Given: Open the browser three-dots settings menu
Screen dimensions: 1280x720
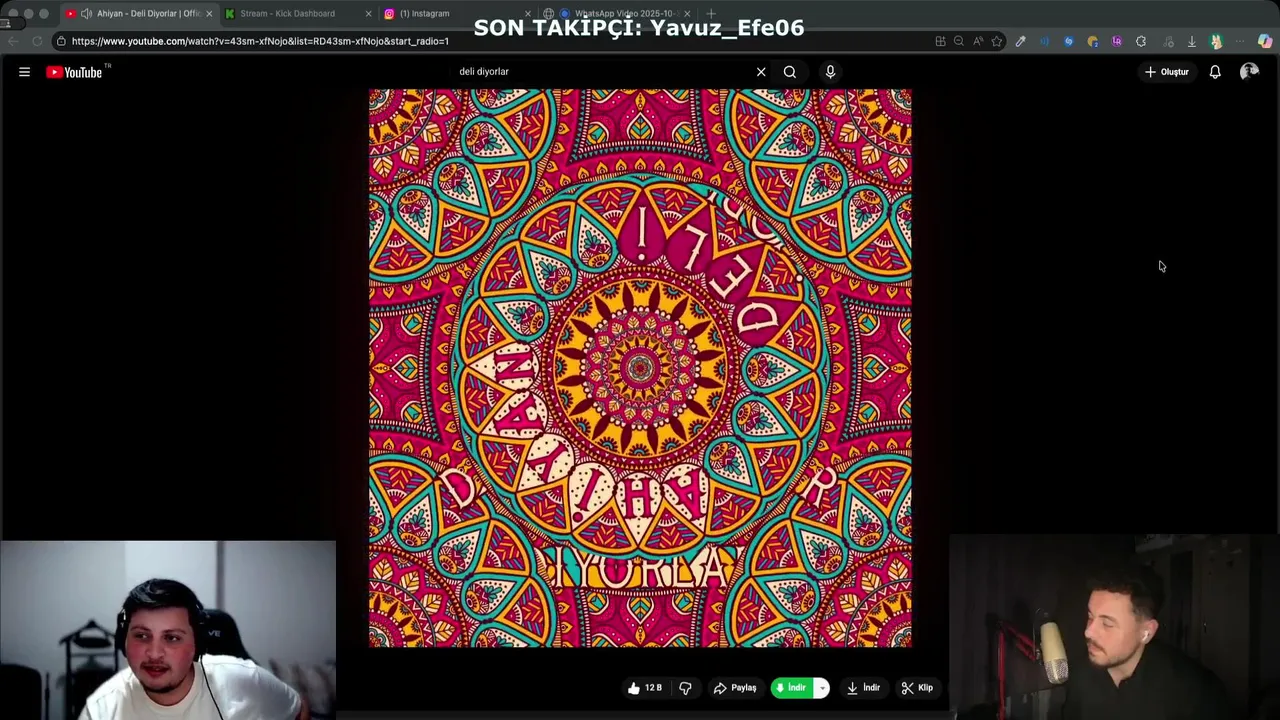Looking at the screenshot, I should pyautogui.click(x=1240, y=41).
